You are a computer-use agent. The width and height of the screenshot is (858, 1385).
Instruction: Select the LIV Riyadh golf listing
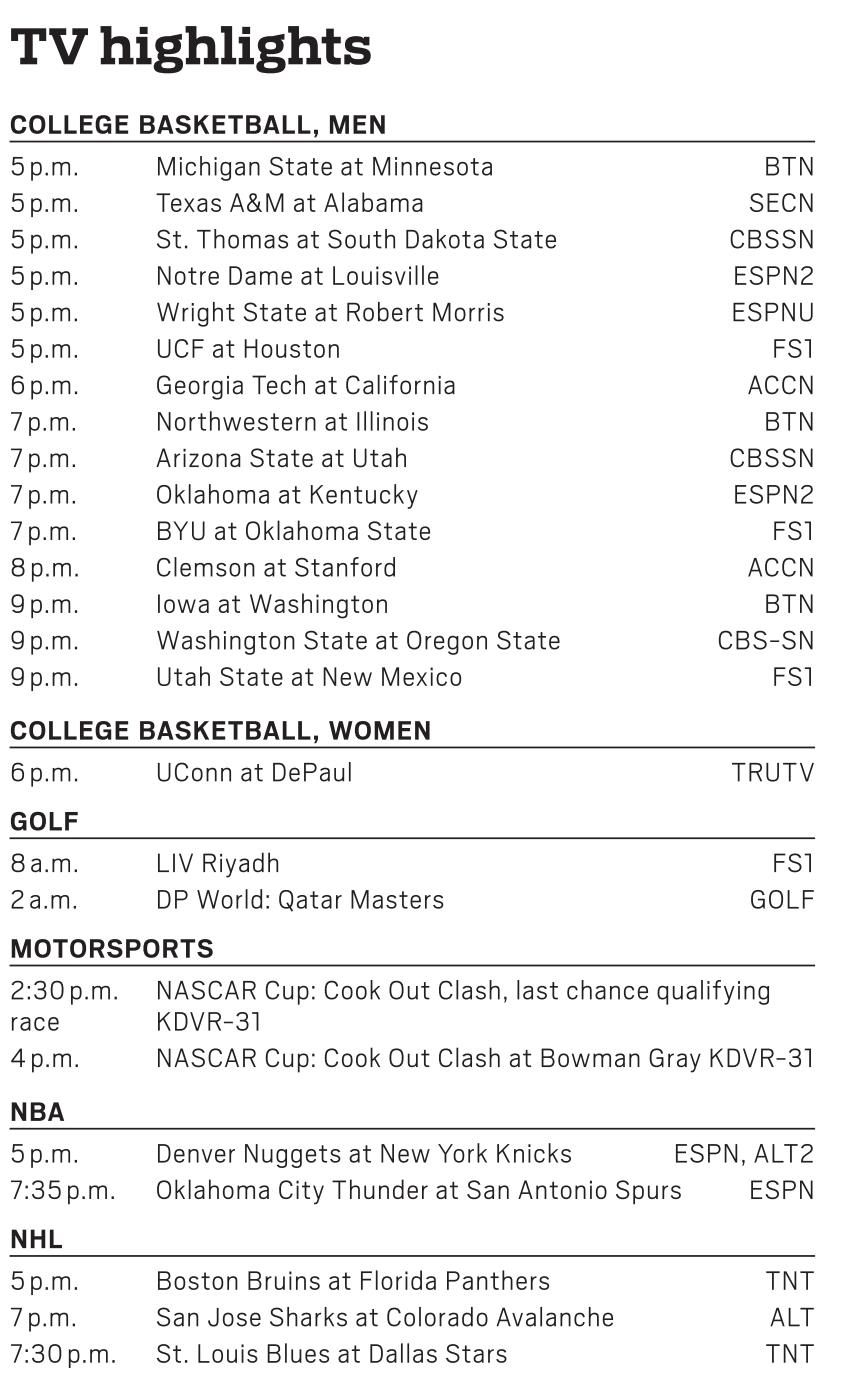tap(217, 864)
